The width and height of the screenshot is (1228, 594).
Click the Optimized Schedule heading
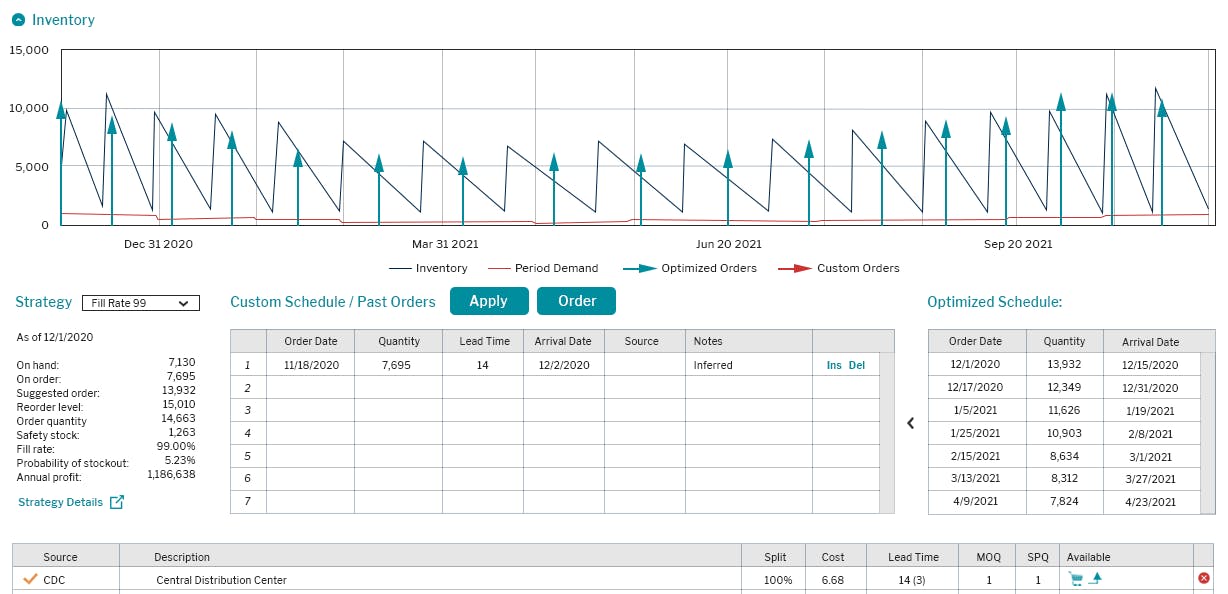pos(994,302)
